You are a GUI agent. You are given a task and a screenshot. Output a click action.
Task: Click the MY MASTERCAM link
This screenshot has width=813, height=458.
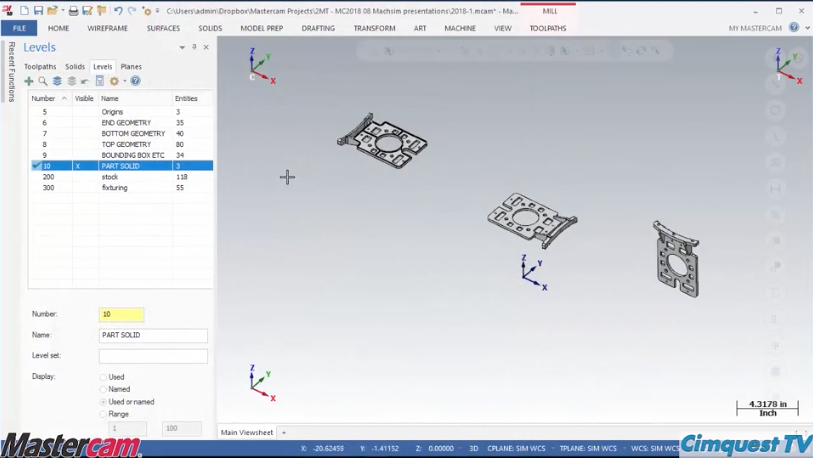(755, 28)
